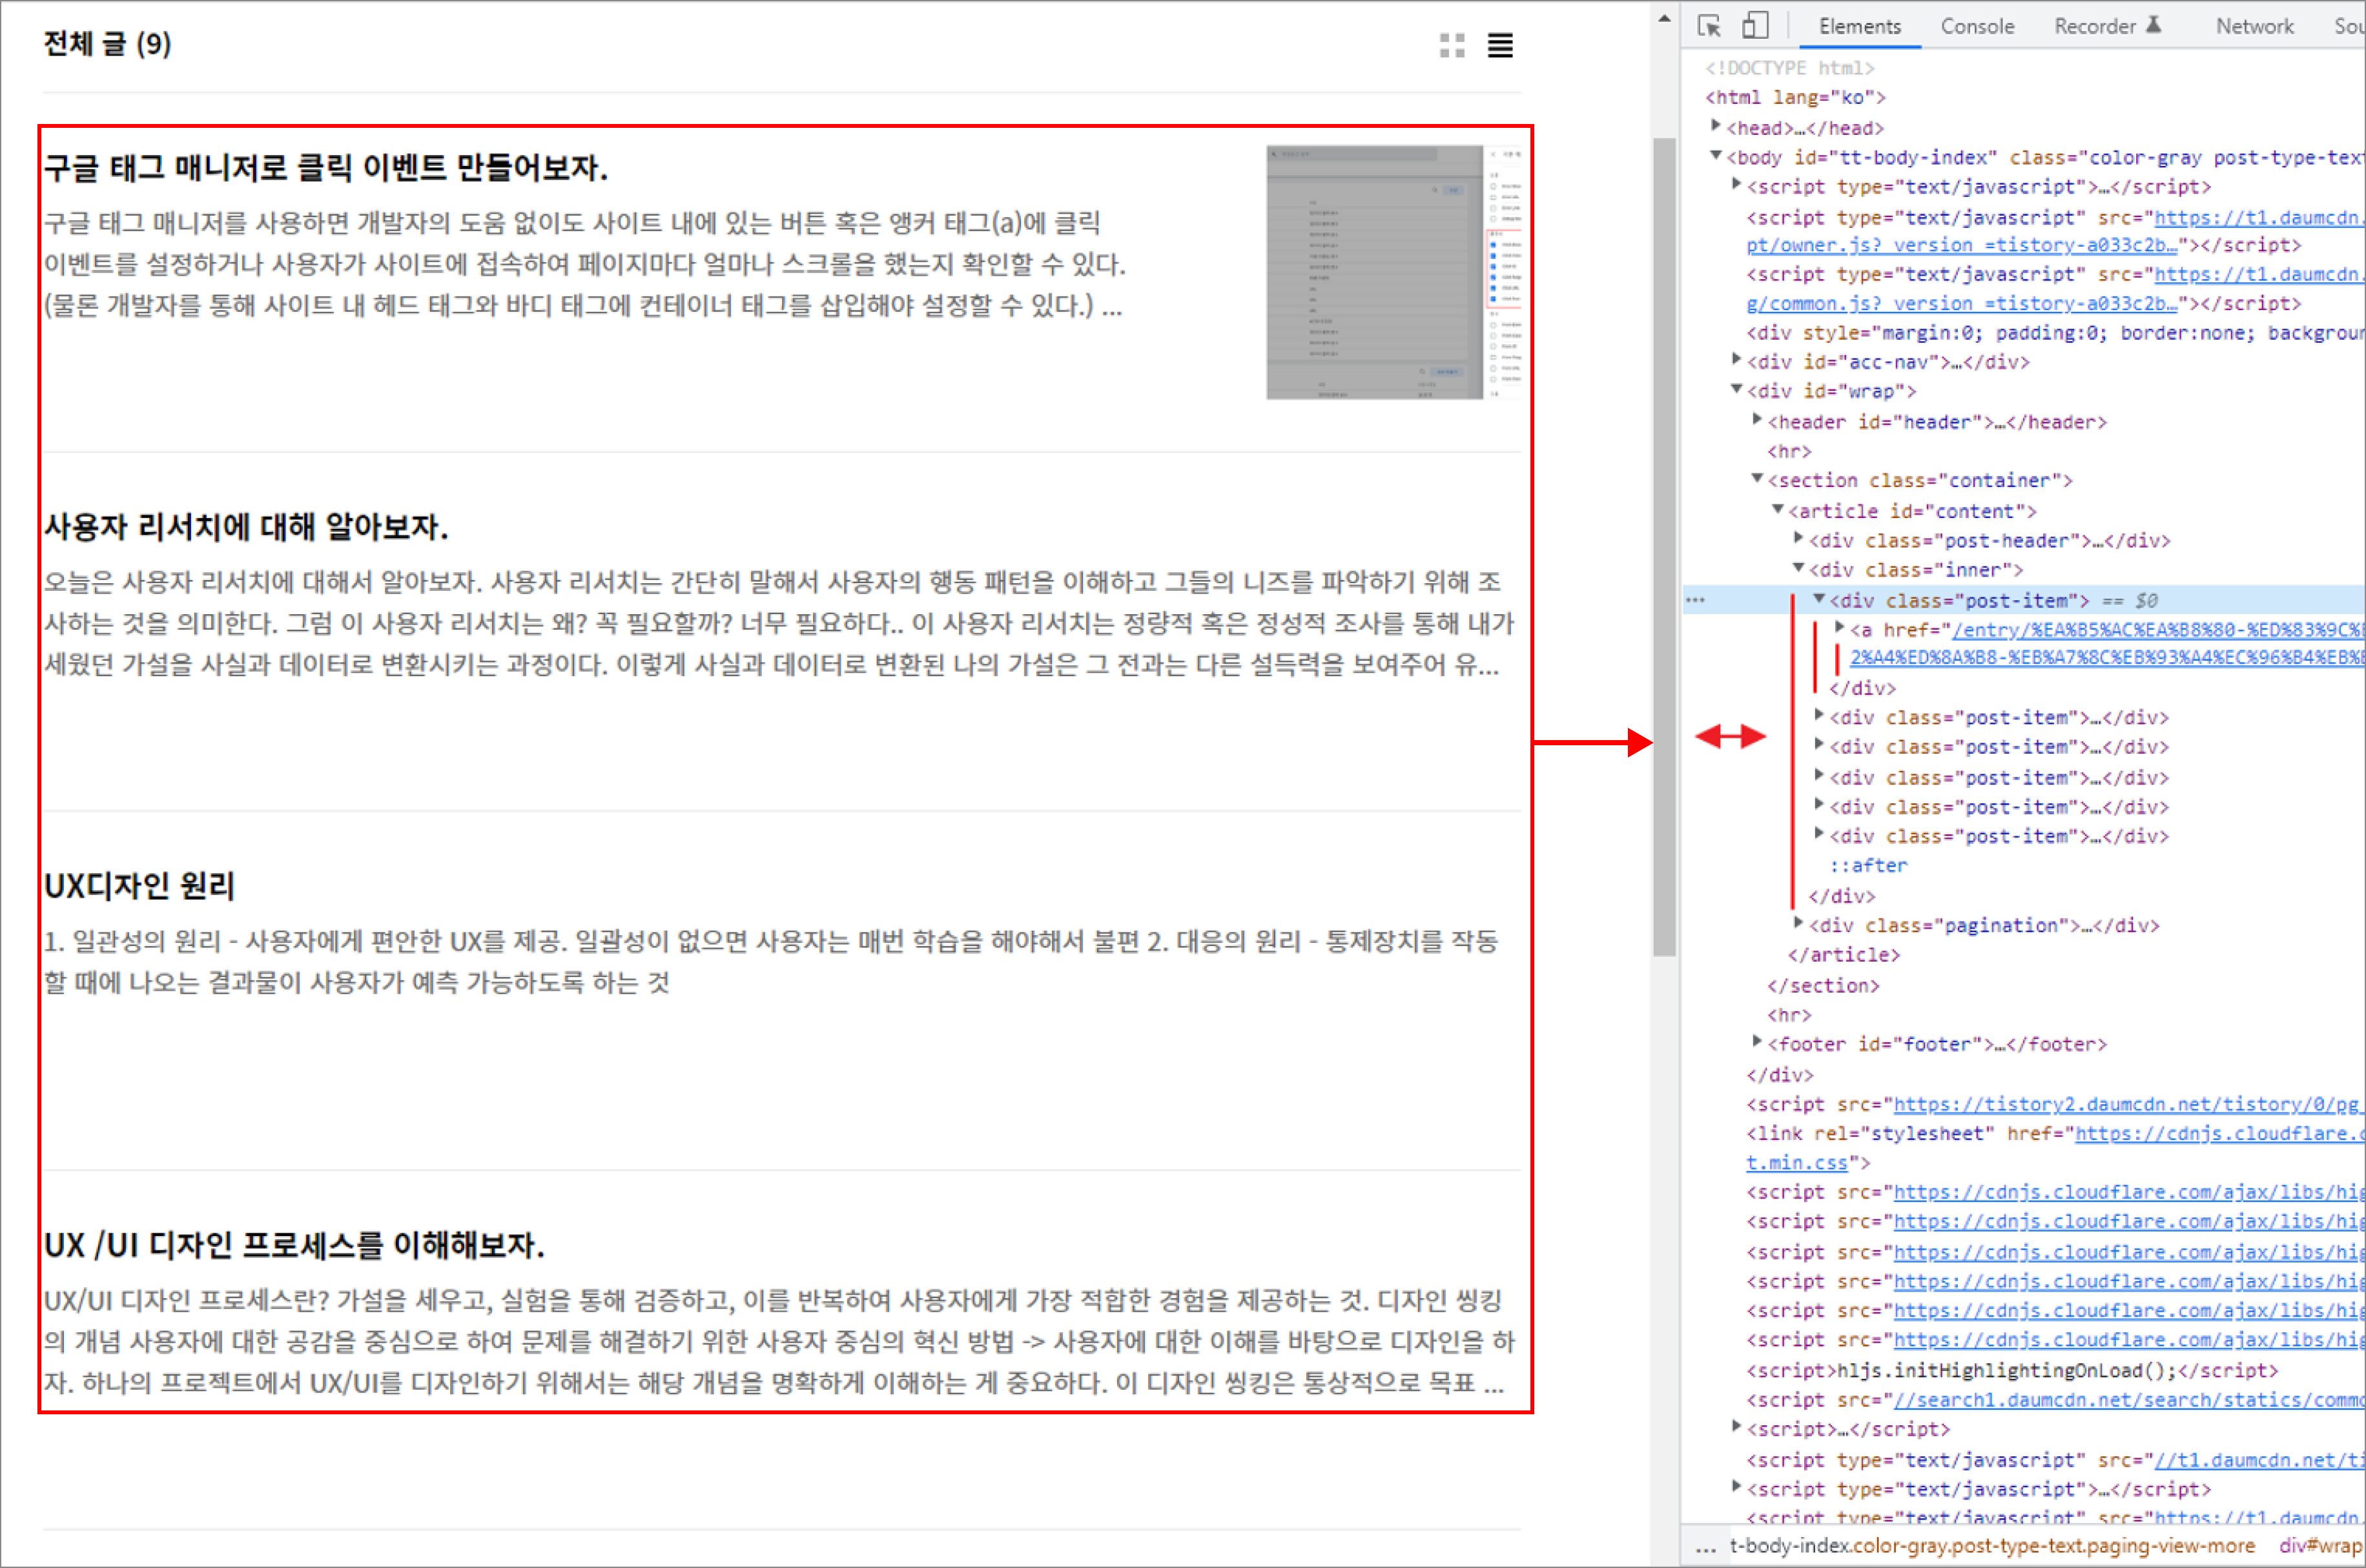Expand the header#header element
2366x1568 pixels.
(x=1757, y=421)
